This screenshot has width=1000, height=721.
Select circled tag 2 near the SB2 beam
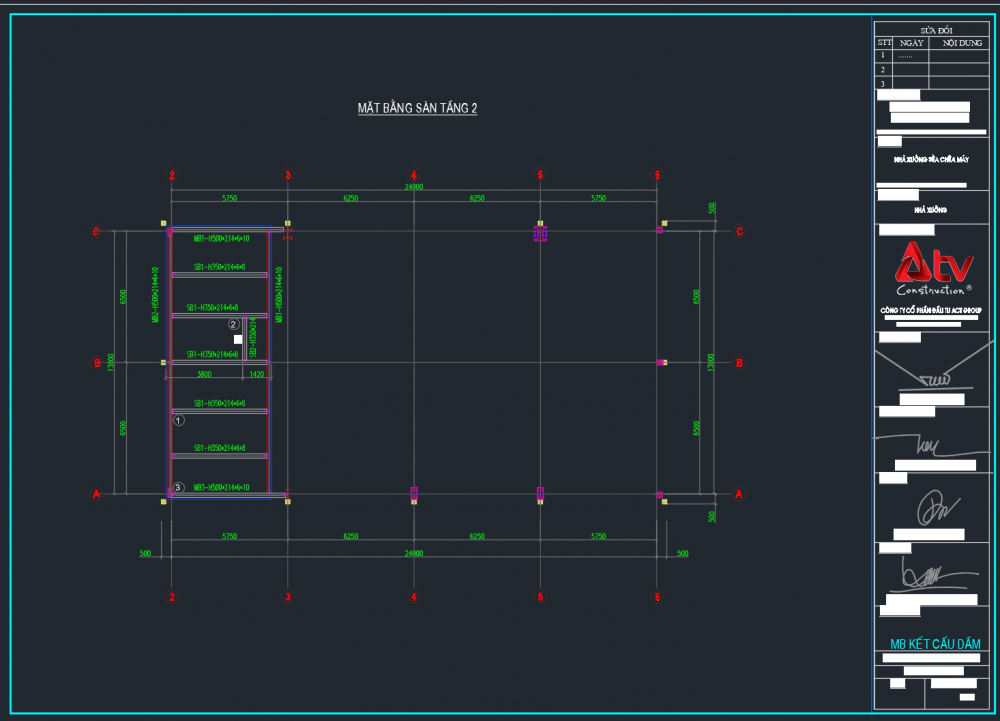[x=234, y=324]
